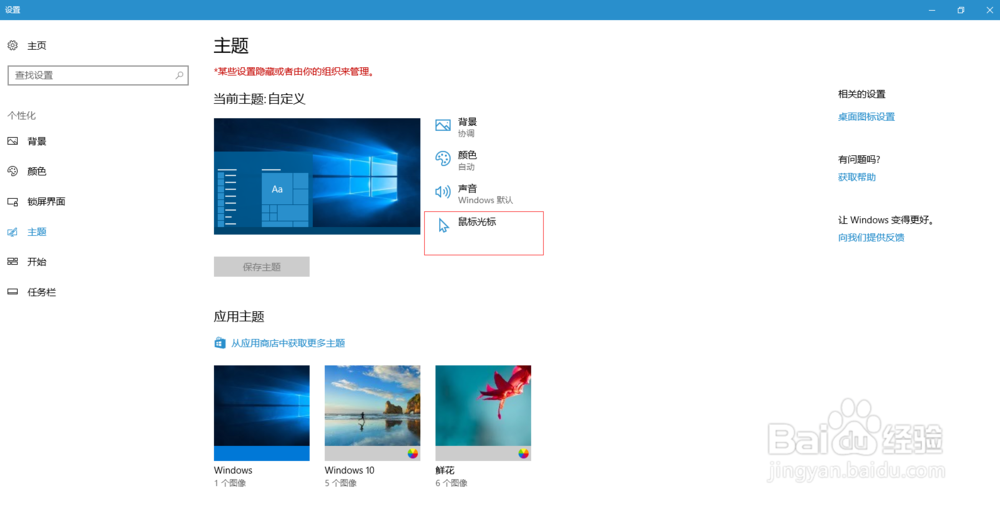Click the 让 Windows 变得更好 label
Screen dimensions: 1000x505
pyautogui.click(x=886, y=220)
